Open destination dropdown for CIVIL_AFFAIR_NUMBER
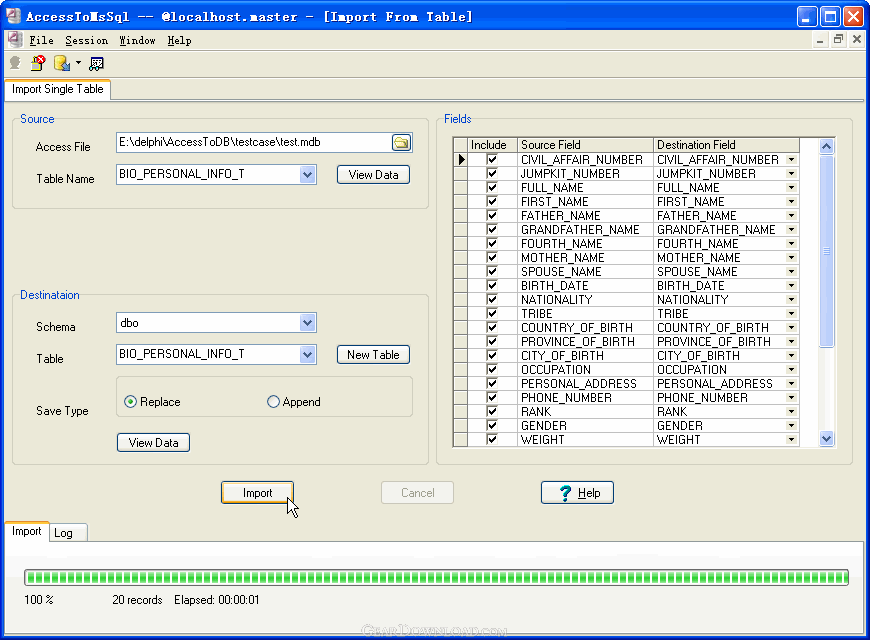The image size is (870, 640). tap(792, 160)
